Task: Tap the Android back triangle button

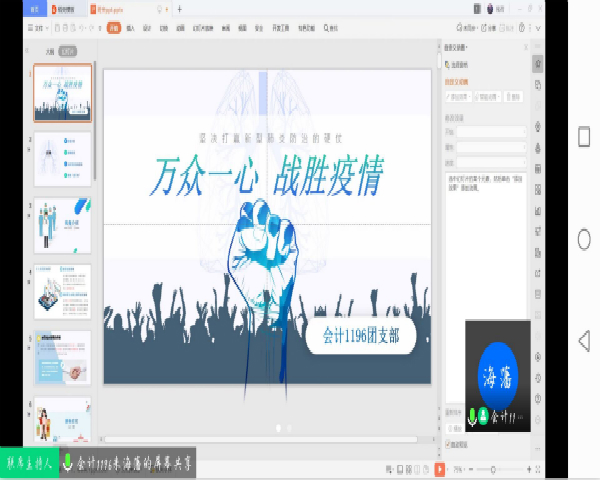Action: 584,340
